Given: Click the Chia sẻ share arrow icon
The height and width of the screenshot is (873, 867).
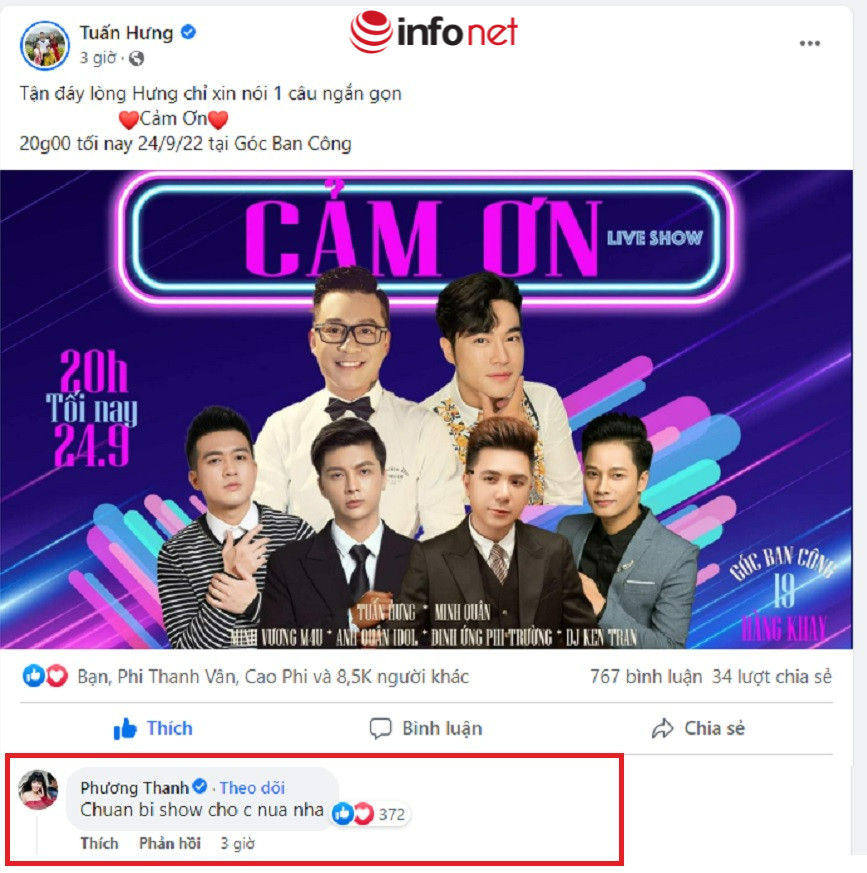Looking at the screenshot, I should tap(662, 728).
